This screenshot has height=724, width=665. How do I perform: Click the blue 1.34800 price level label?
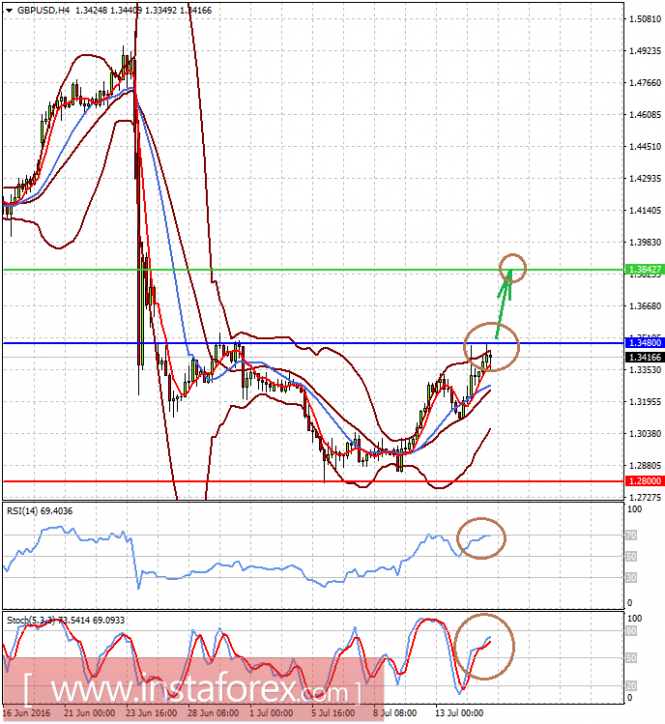pyautogui.click(x=645, y=343)
